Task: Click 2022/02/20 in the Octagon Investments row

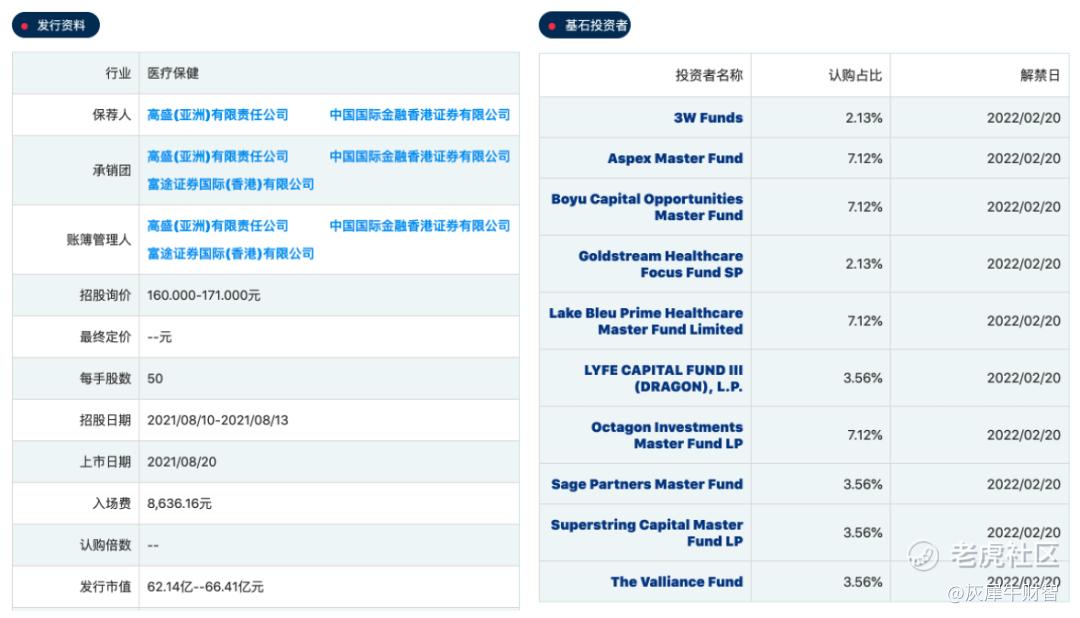Action: pyautogui.click(x=1024, y=435)
